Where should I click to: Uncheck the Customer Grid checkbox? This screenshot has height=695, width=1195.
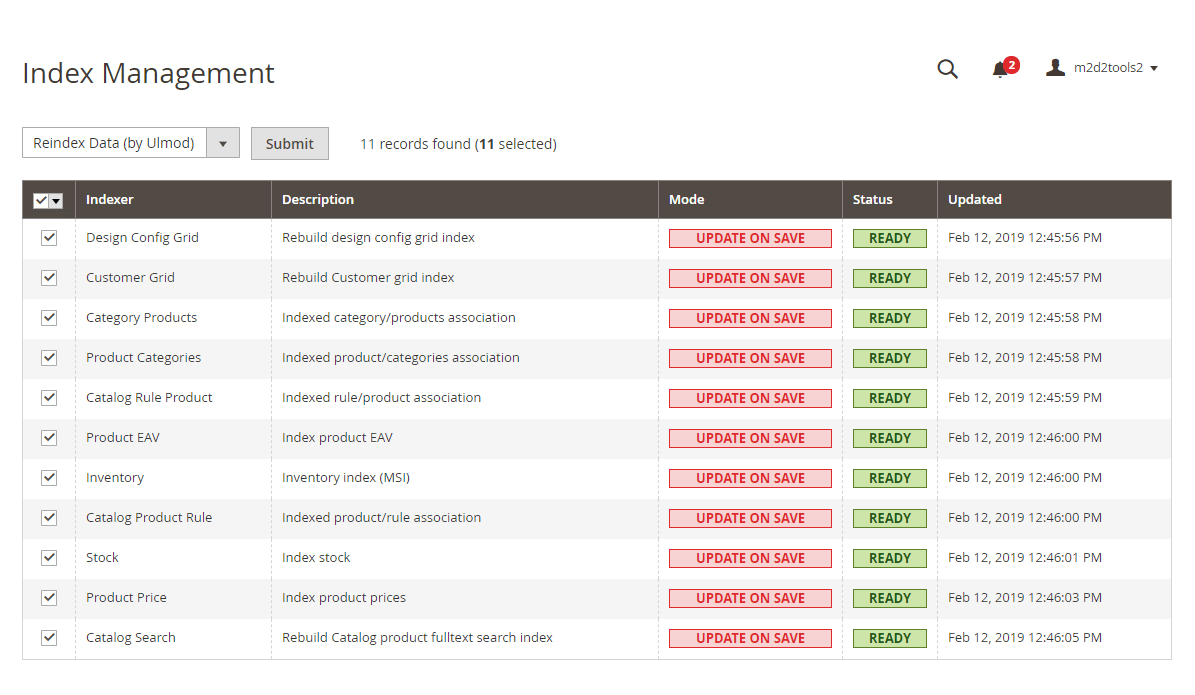point(49,277)
